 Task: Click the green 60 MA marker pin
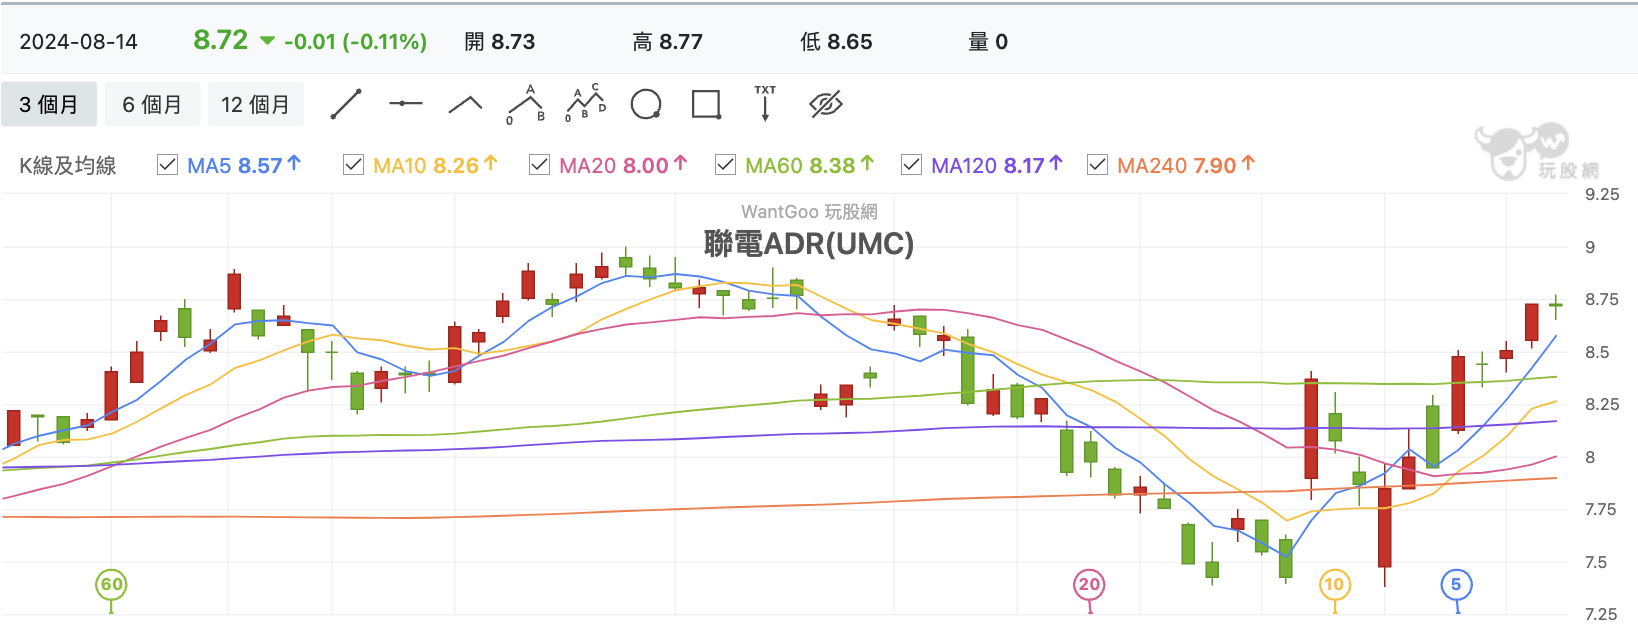click(111, 587)
